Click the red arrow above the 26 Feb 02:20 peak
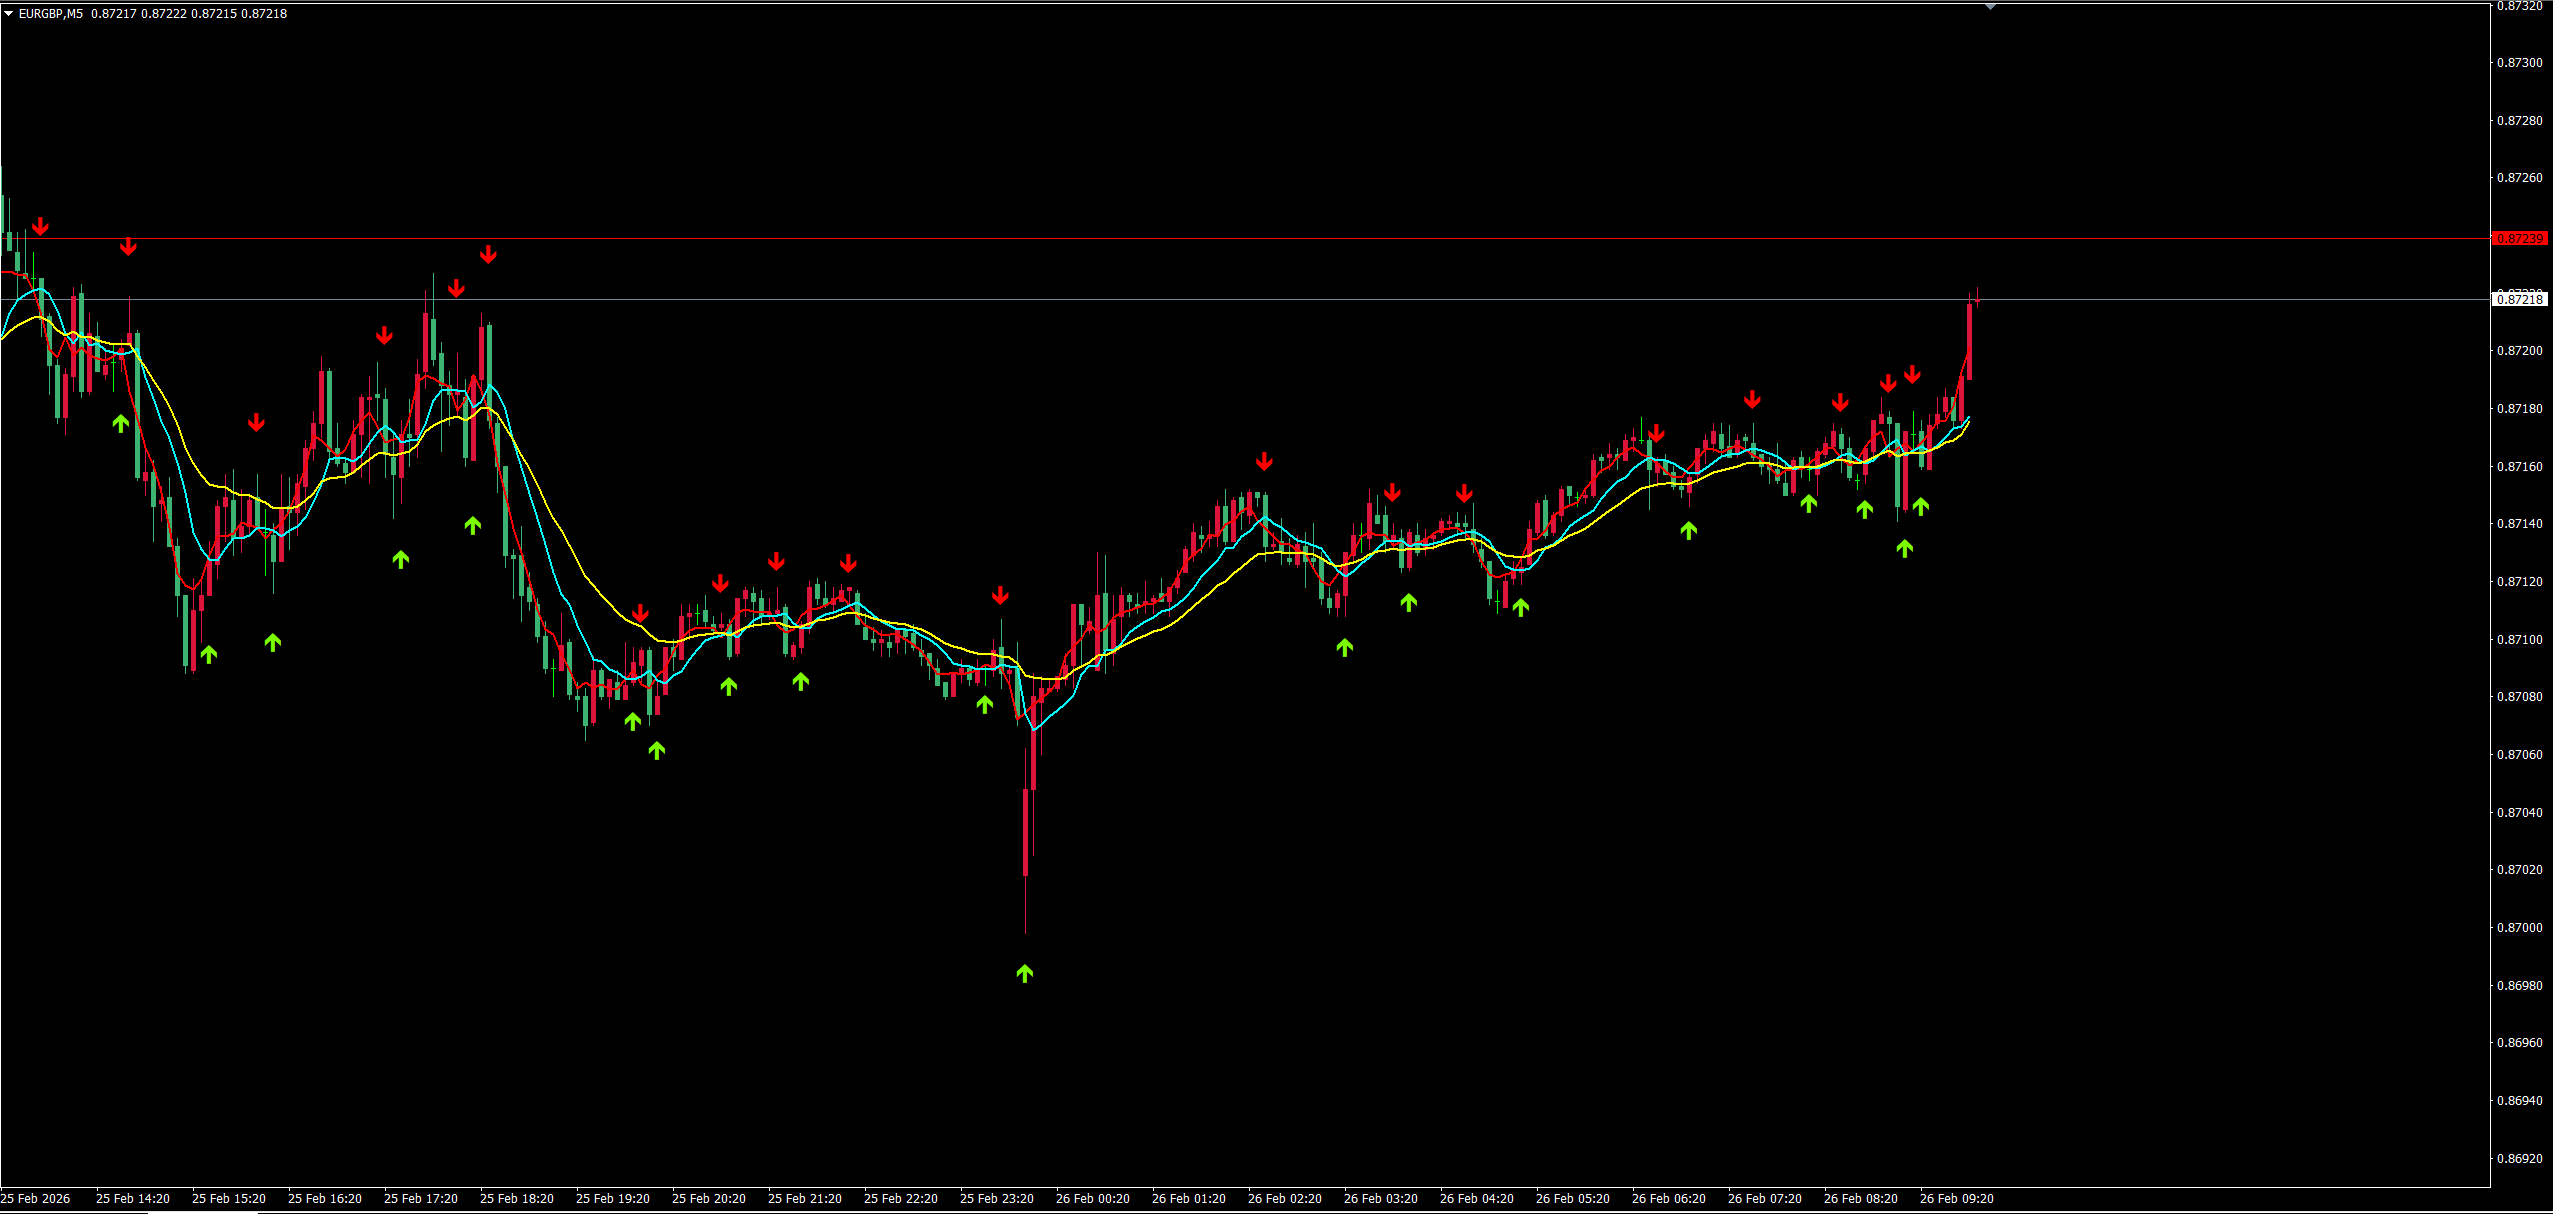The width and height of the screenshot is (2553, 1214). click(1264, 461)
